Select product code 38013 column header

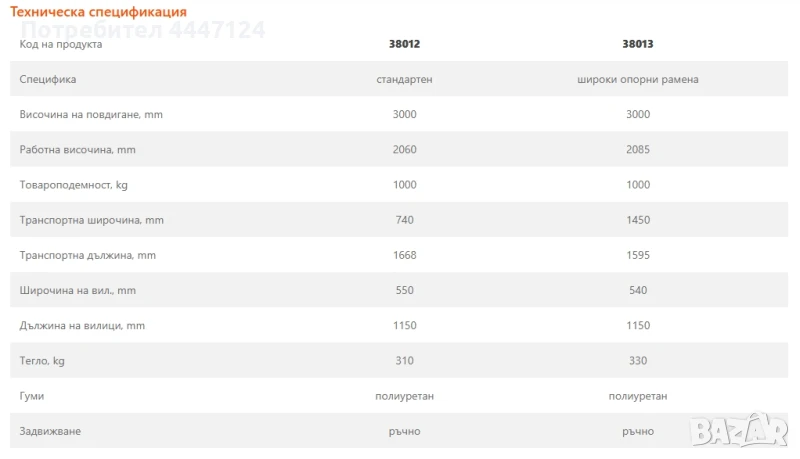point(637,44)
